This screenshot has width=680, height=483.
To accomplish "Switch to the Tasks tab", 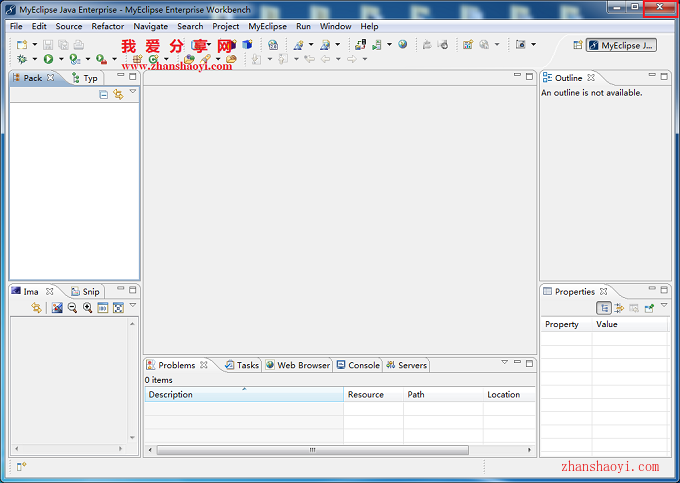I will (x=242, y=365).
